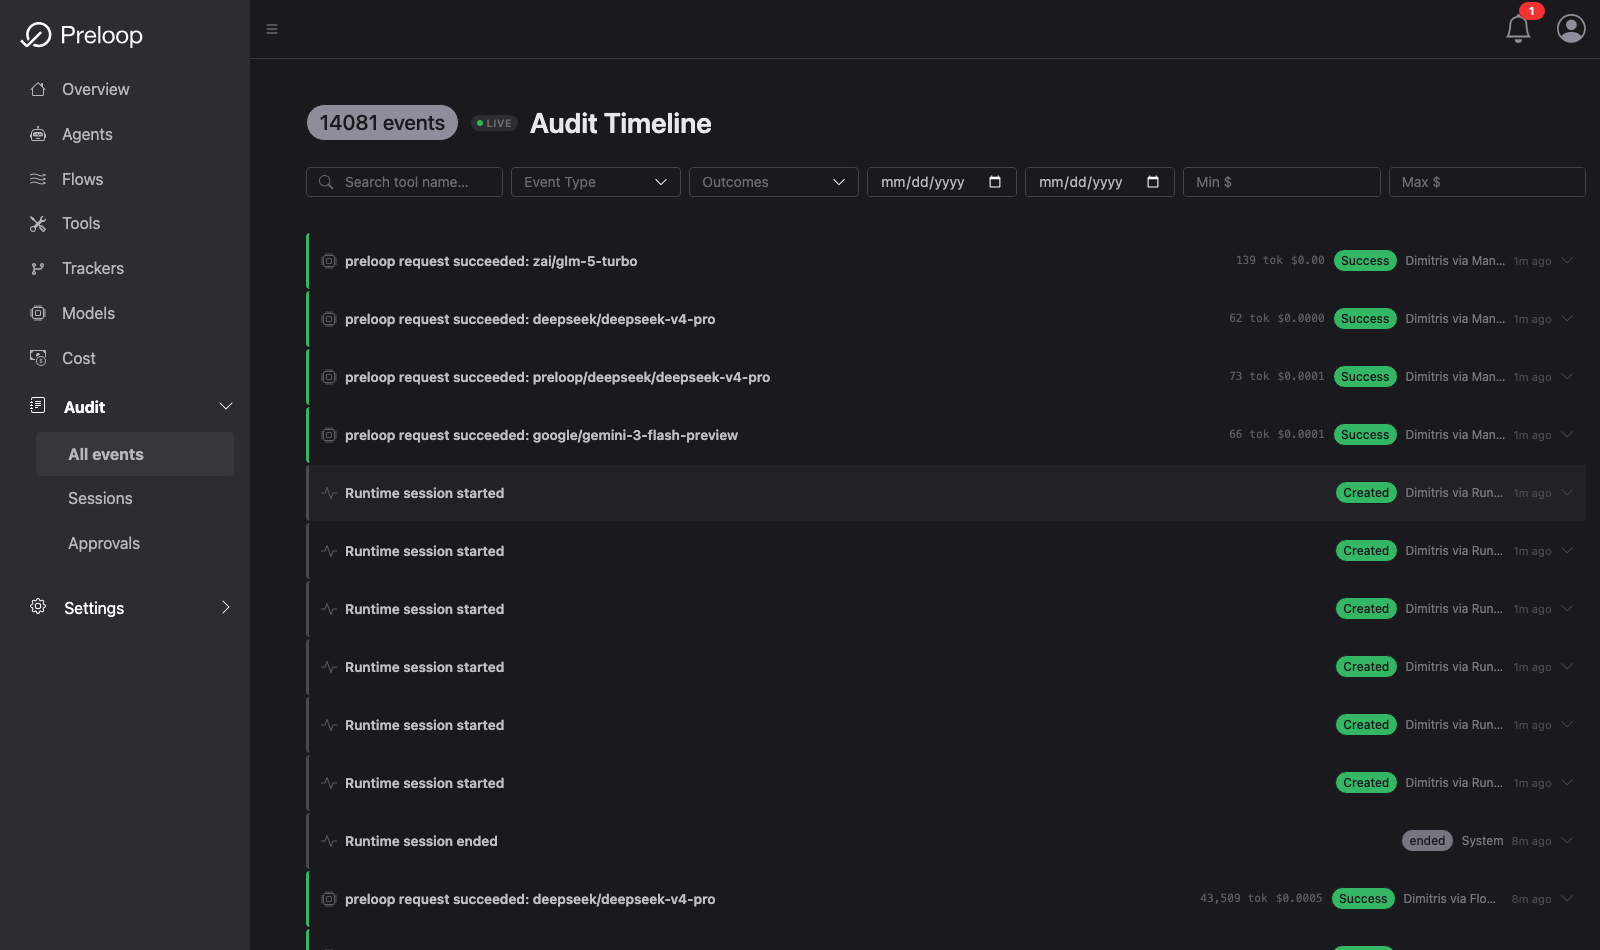Open calendar picker of first date field

point(995,182)
